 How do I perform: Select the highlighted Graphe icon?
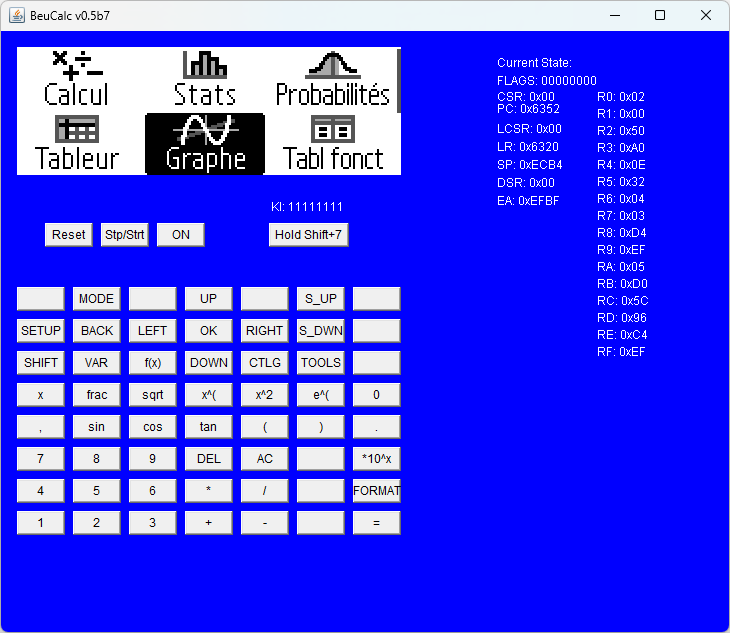point(205,143)
